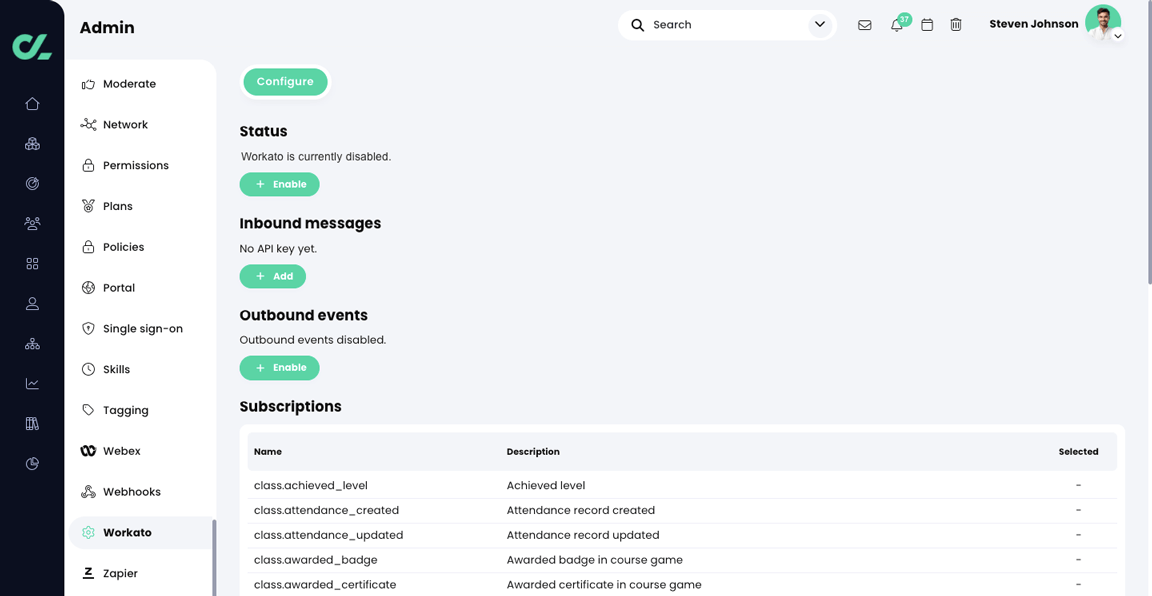Click the books library icon in left rail
The height and width of the screenshot is (596, 1152).
32,423
